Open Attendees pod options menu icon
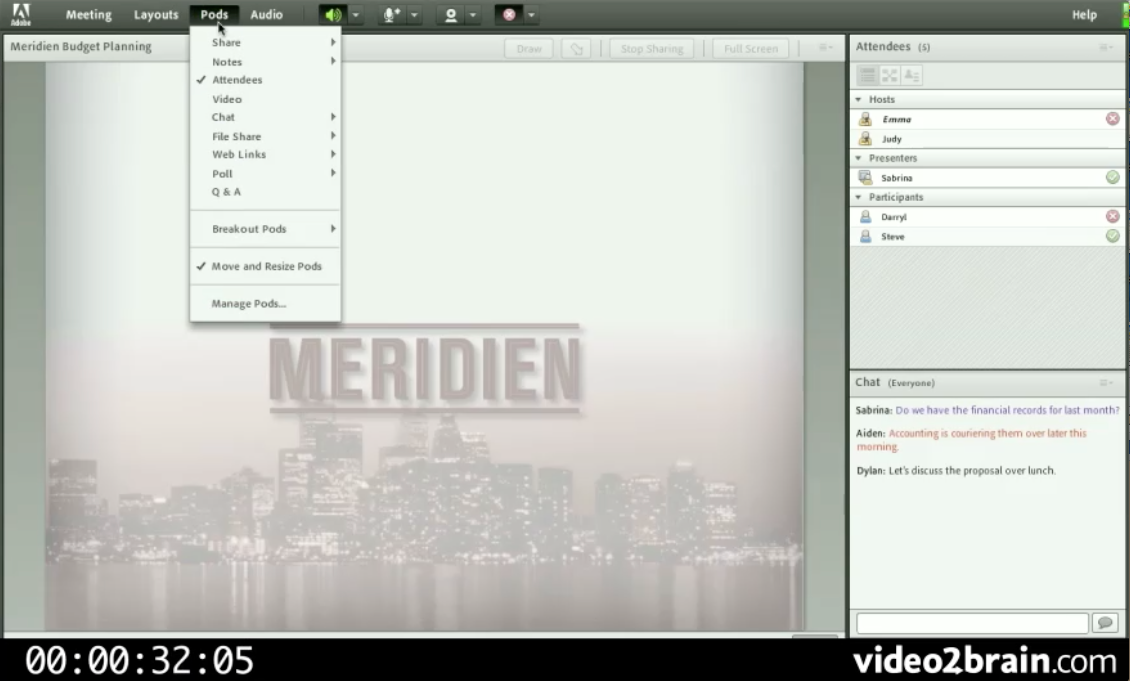 pyautogui.click(x=1105, y=48)
